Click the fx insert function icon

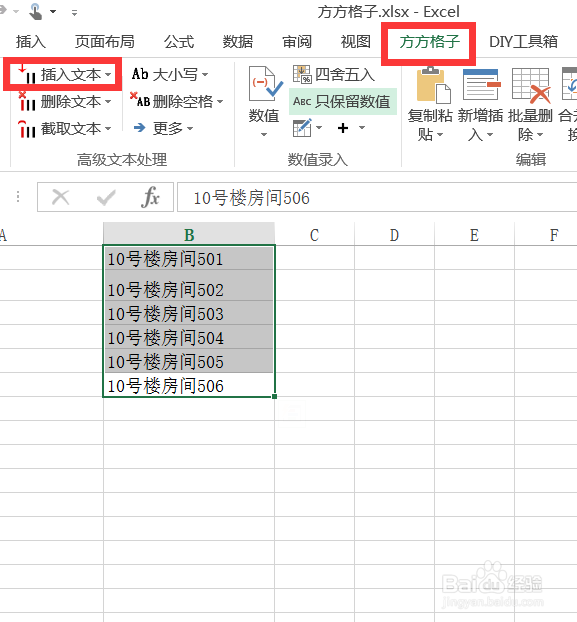pos(150,197)
